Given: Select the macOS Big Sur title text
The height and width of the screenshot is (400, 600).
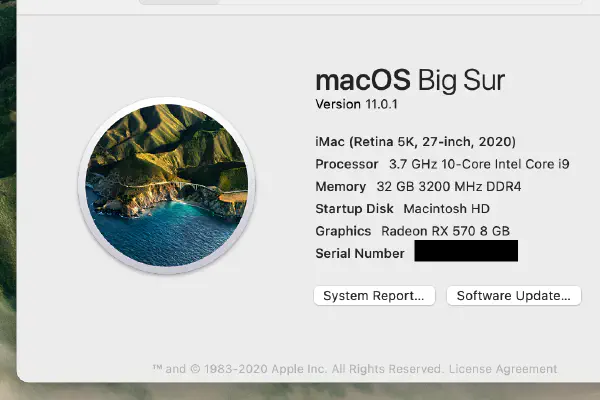Looking at the screenshot, I should click(410, 80).
